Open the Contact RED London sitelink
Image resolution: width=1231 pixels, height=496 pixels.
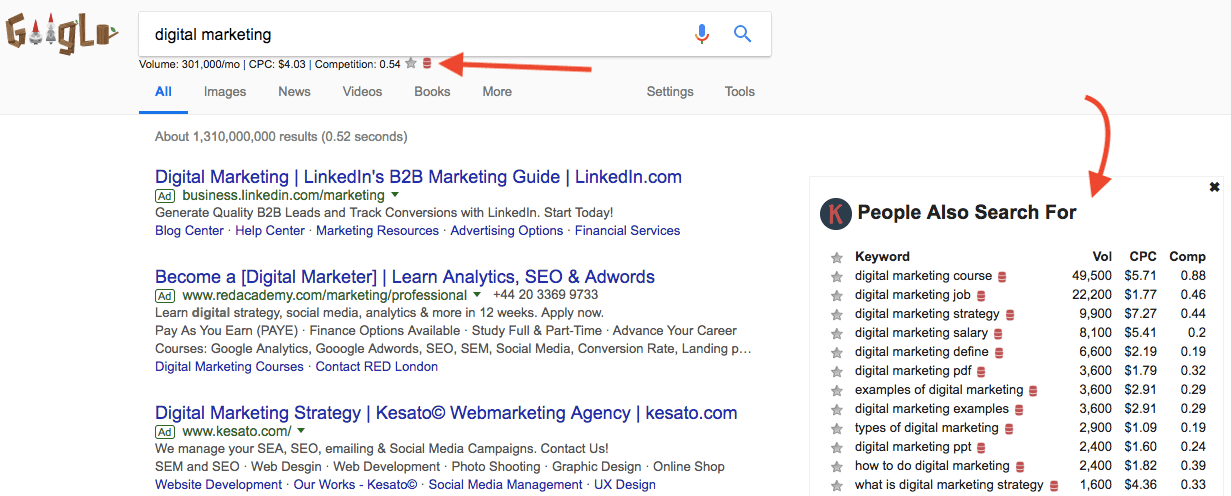[x=377, y=367]
